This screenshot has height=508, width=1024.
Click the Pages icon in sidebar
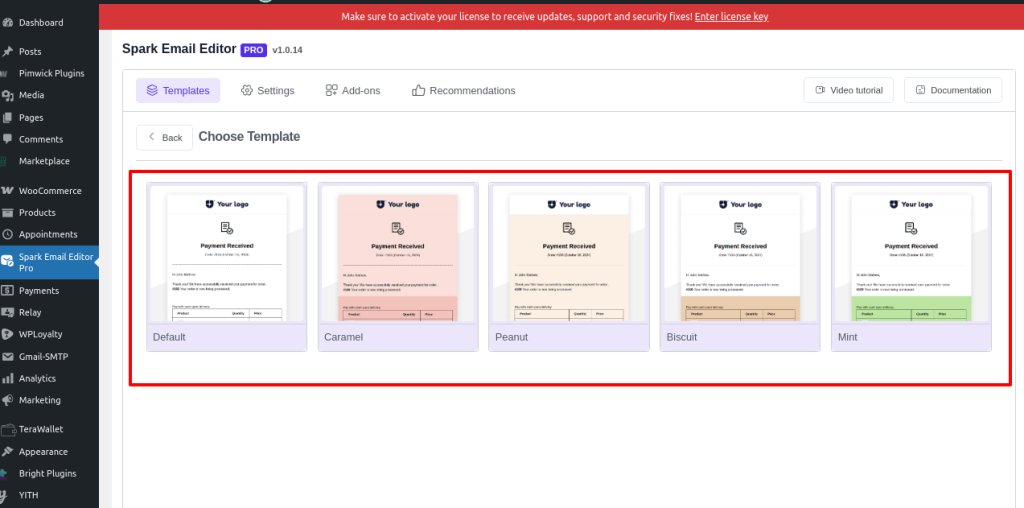coord(7,118)
